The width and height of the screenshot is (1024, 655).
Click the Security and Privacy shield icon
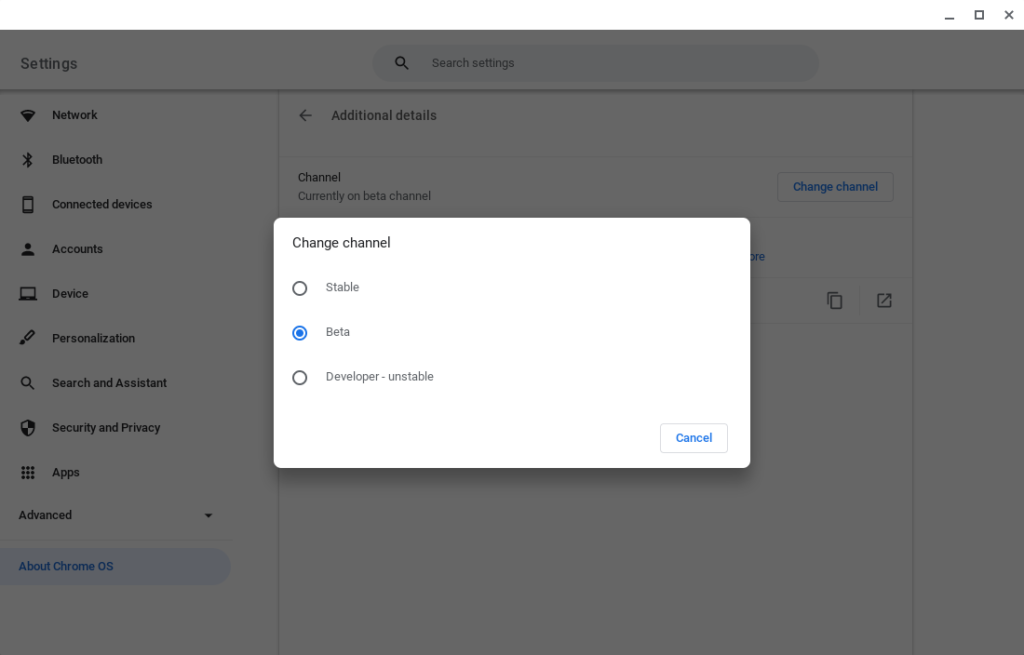[x=27, y=428]
